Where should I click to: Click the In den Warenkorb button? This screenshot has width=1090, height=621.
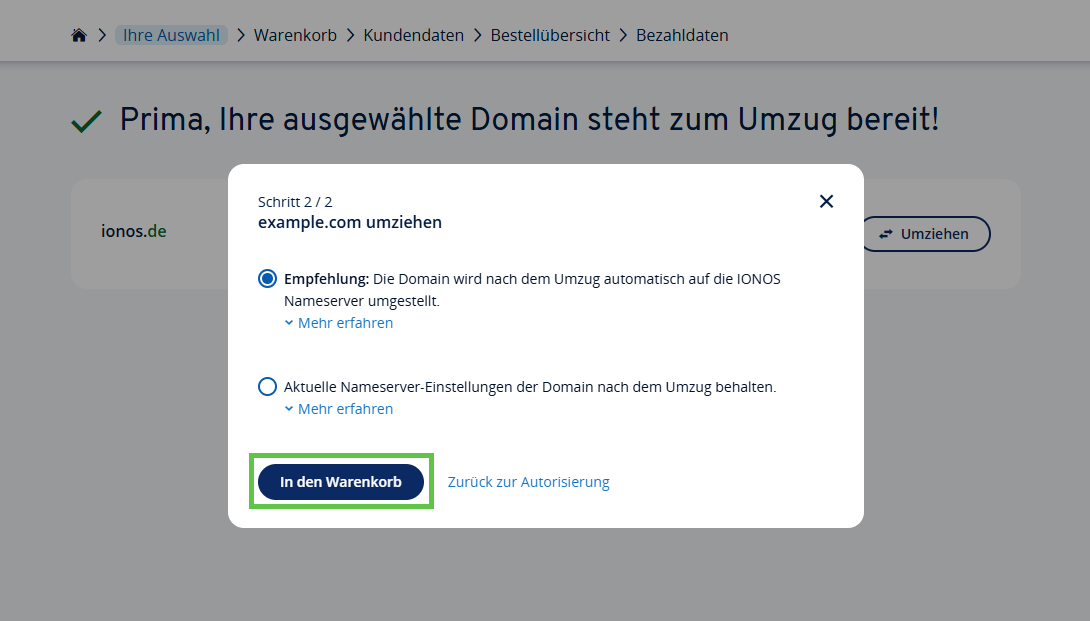click(x=341, y=481)
